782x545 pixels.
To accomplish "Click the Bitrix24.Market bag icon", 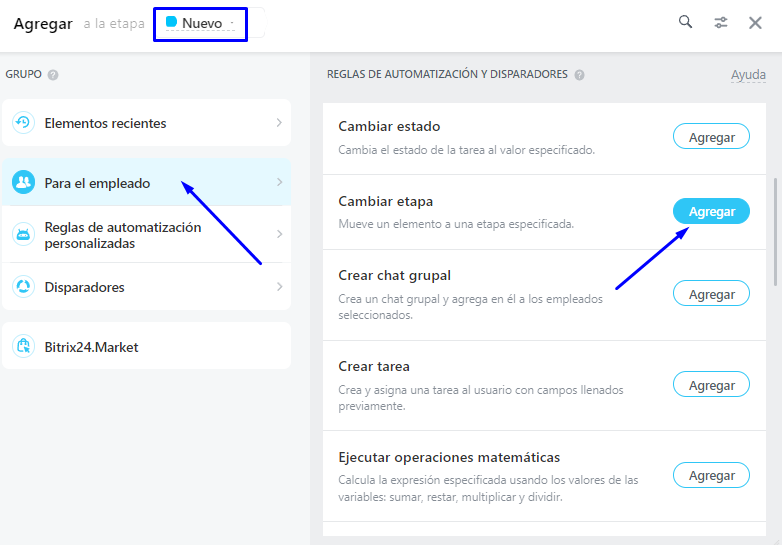I will coord(23,347).
